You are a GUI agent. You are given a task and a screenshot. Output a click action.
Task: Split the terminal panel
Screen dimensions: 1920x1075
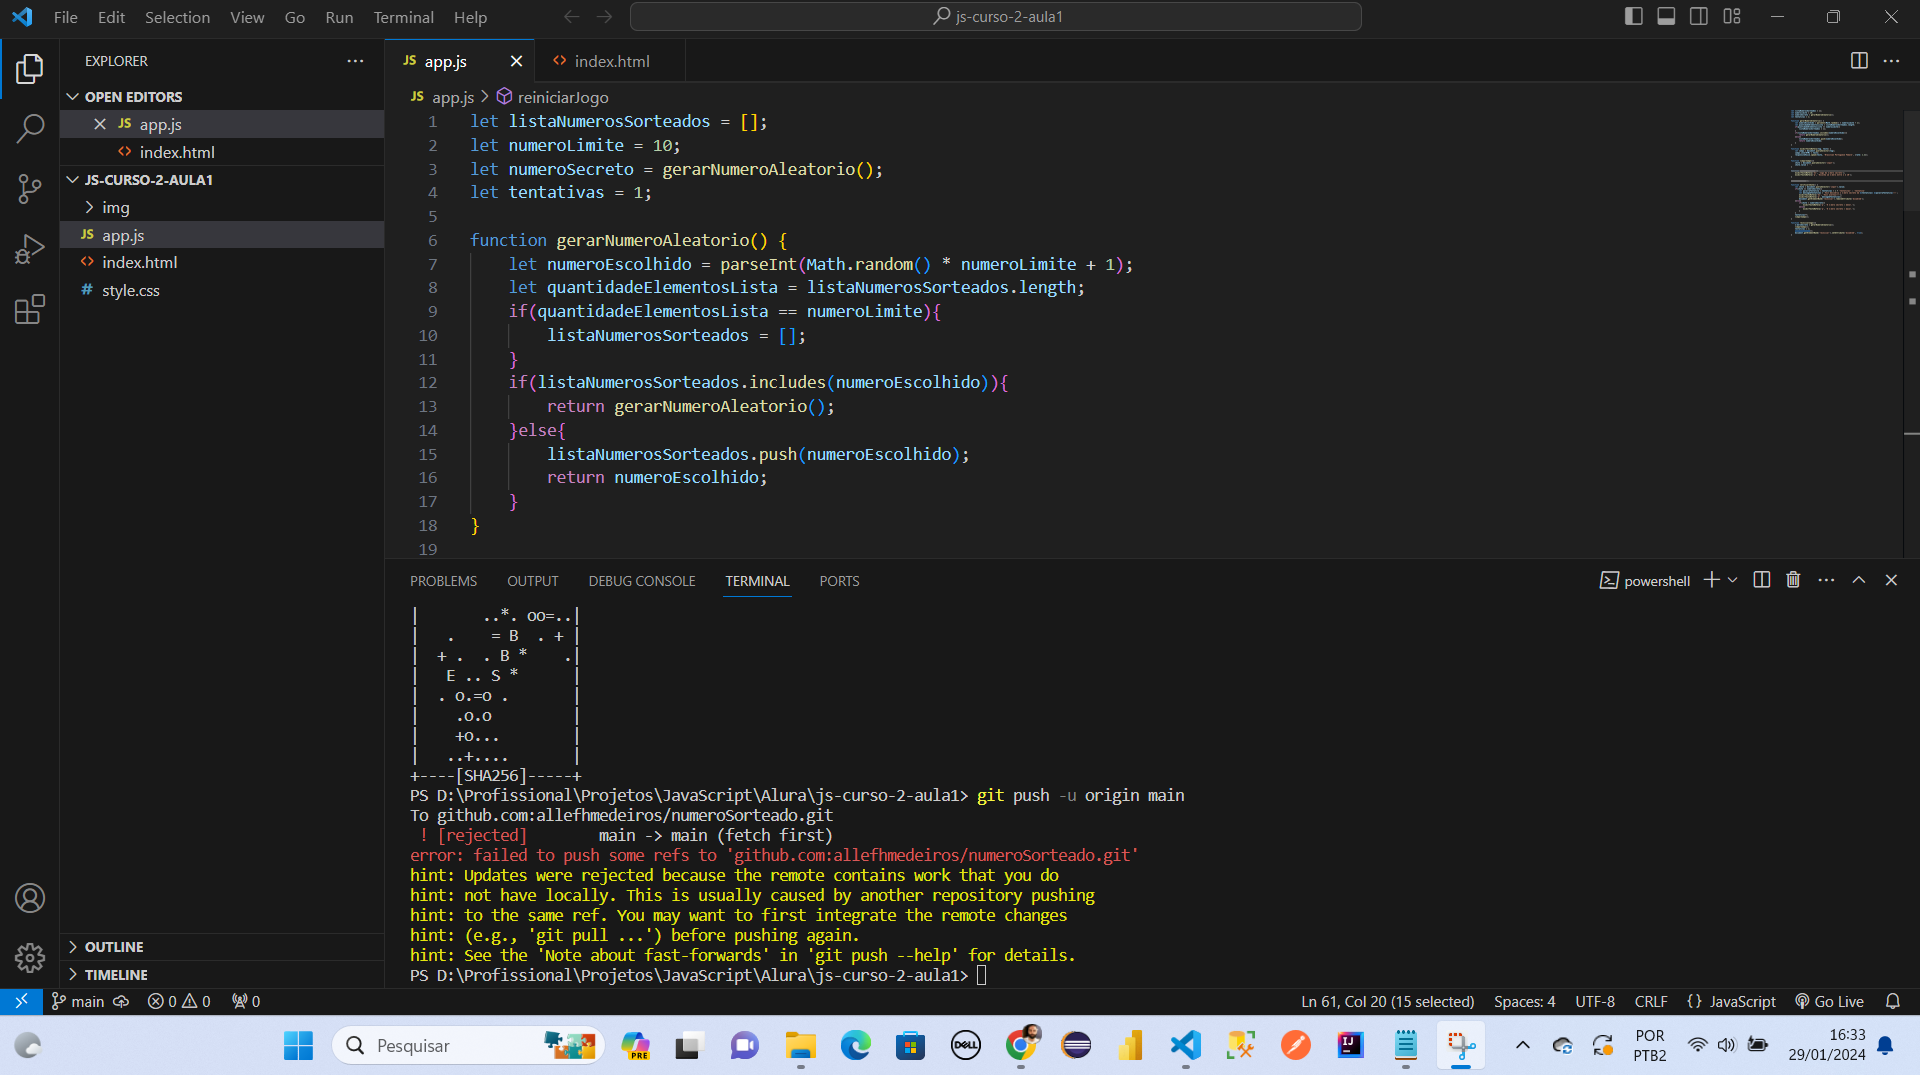point(1762,580)
